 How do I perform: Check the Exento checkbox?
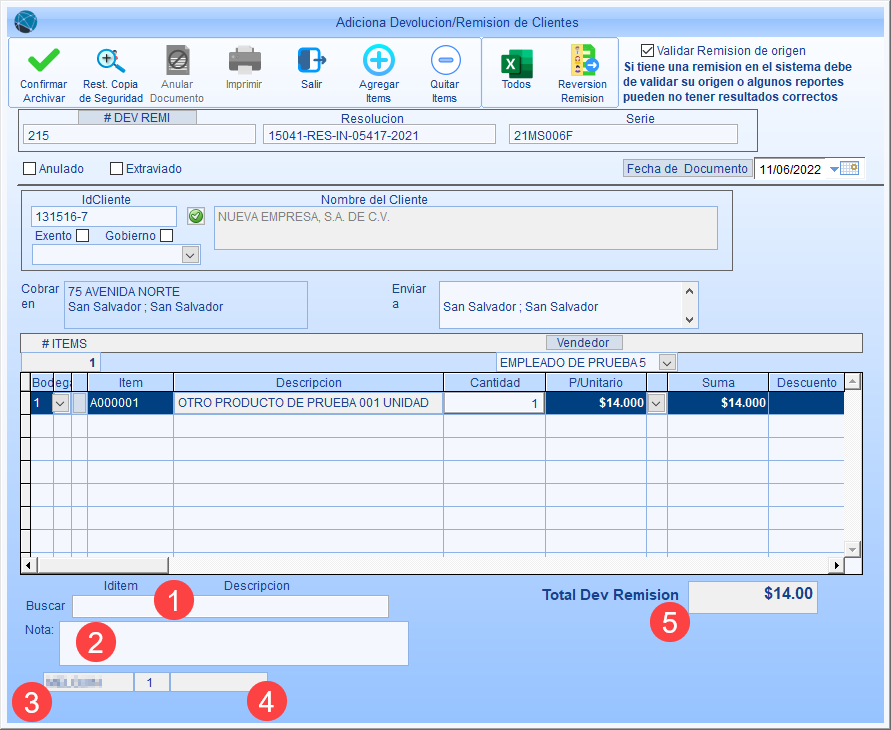tap(83, 236)
